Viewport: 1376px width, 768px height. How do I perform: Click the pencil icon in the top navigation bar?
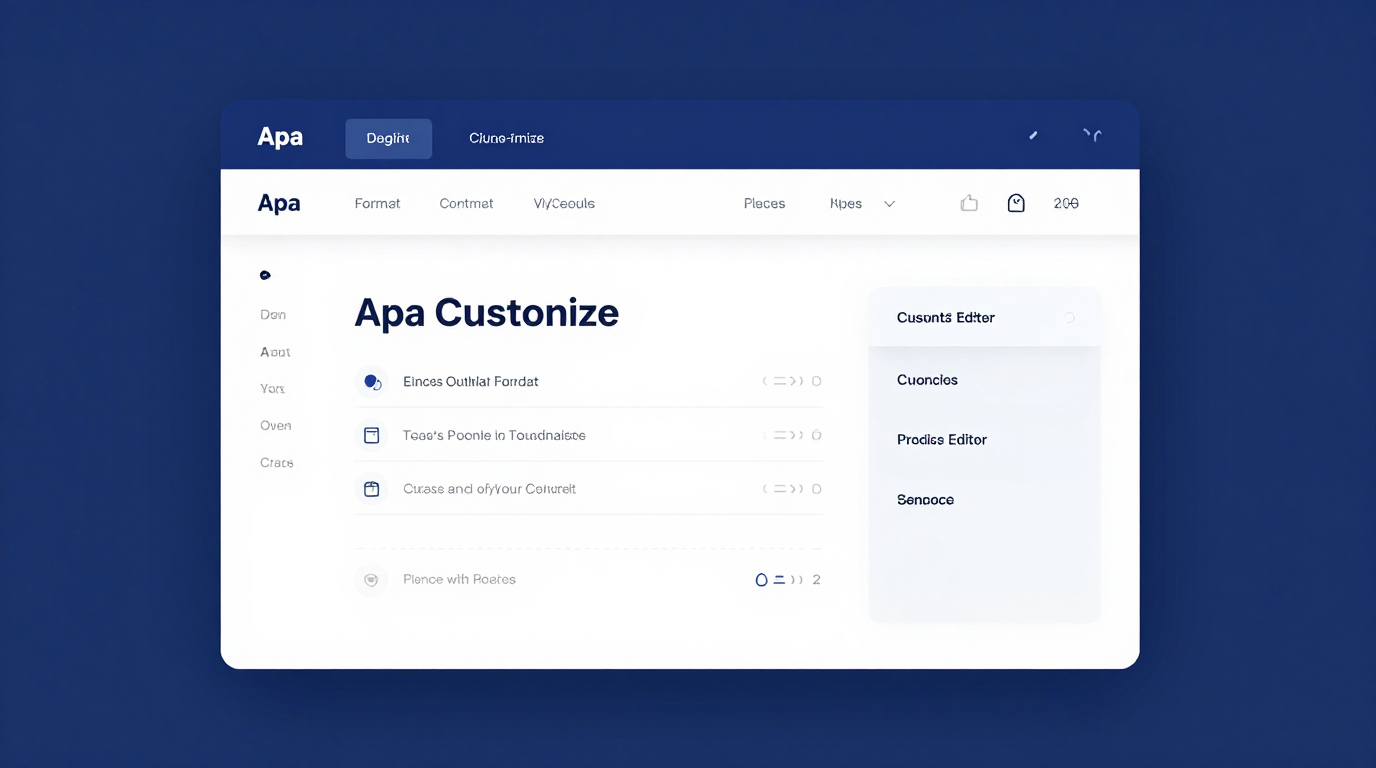1033,134
